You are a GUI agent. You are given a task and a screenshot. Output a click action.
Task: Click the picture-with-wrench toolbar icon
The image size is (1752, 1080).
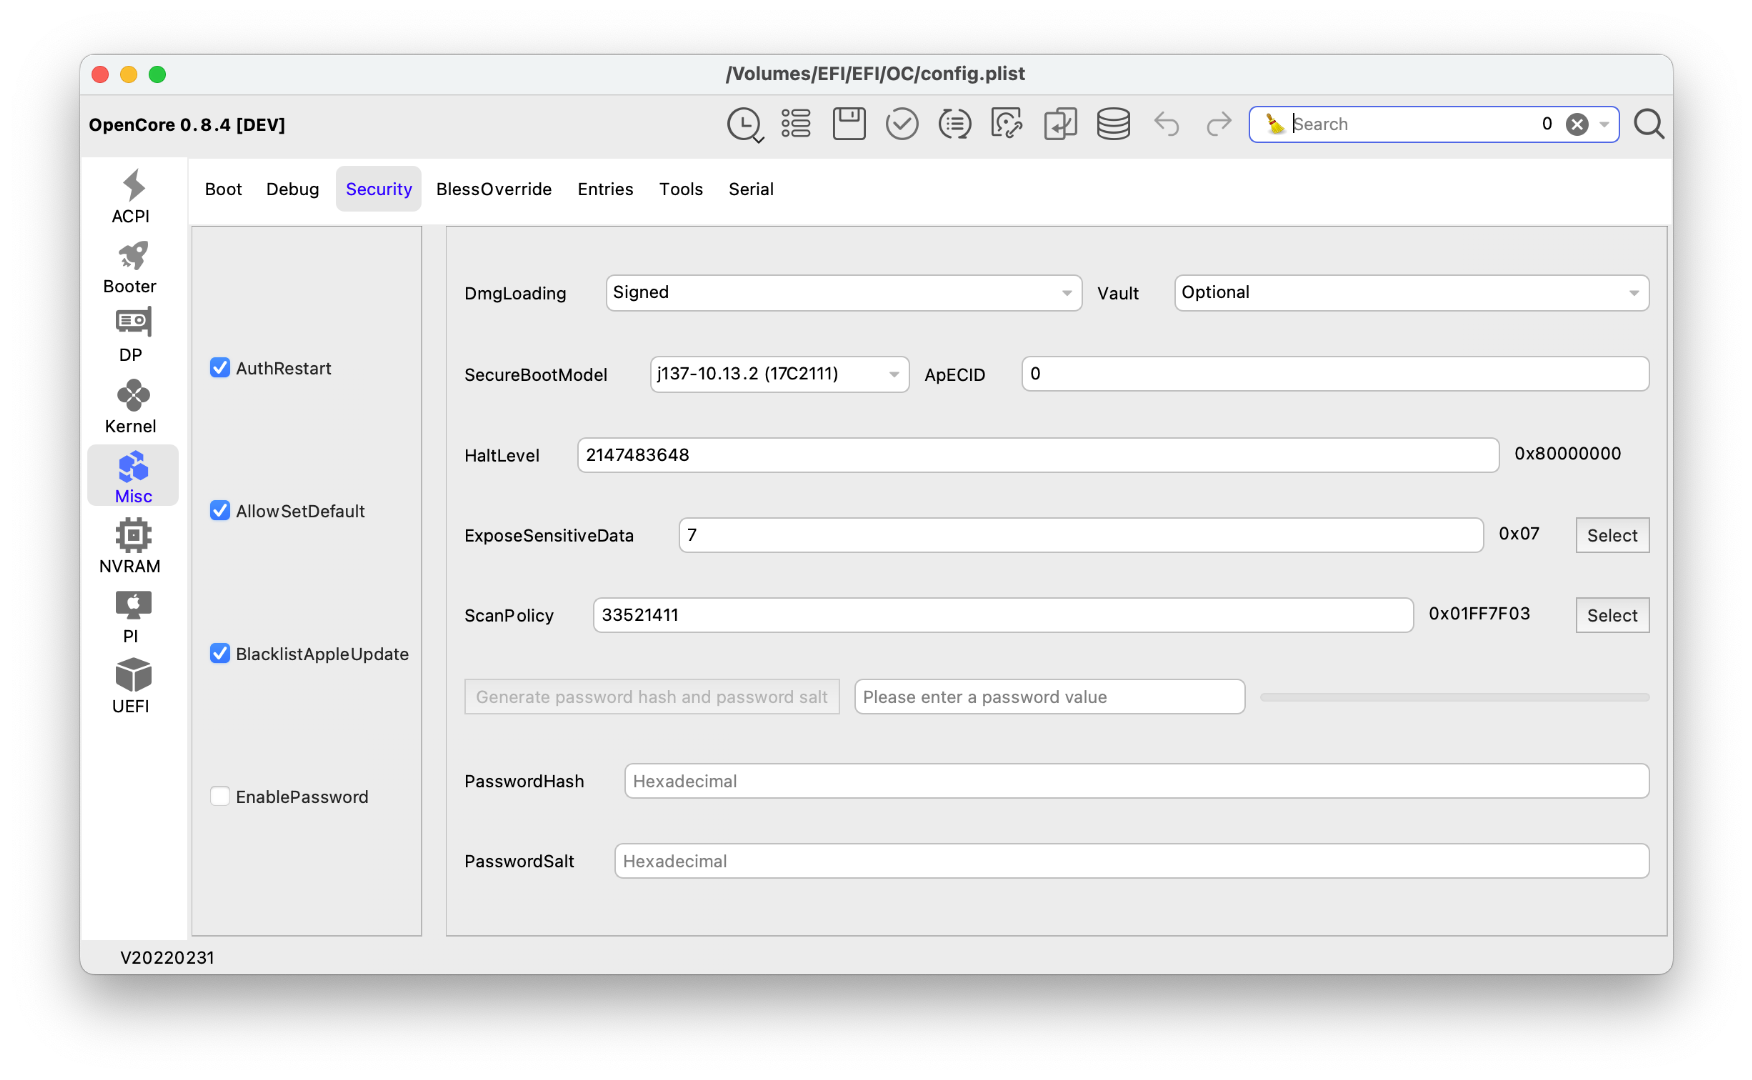pos(1007,124)
